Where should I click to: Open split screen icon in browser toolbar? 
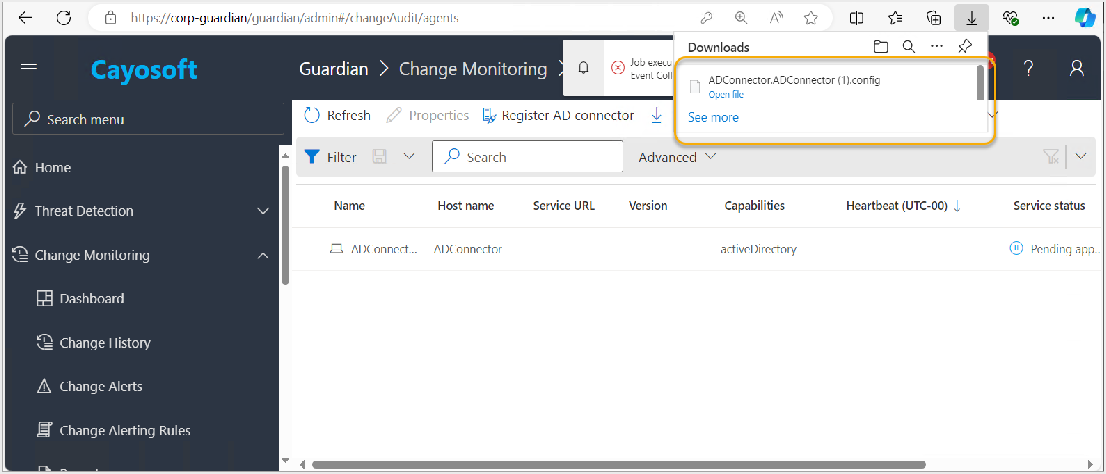pyautogui.click(x=857, y=18)
